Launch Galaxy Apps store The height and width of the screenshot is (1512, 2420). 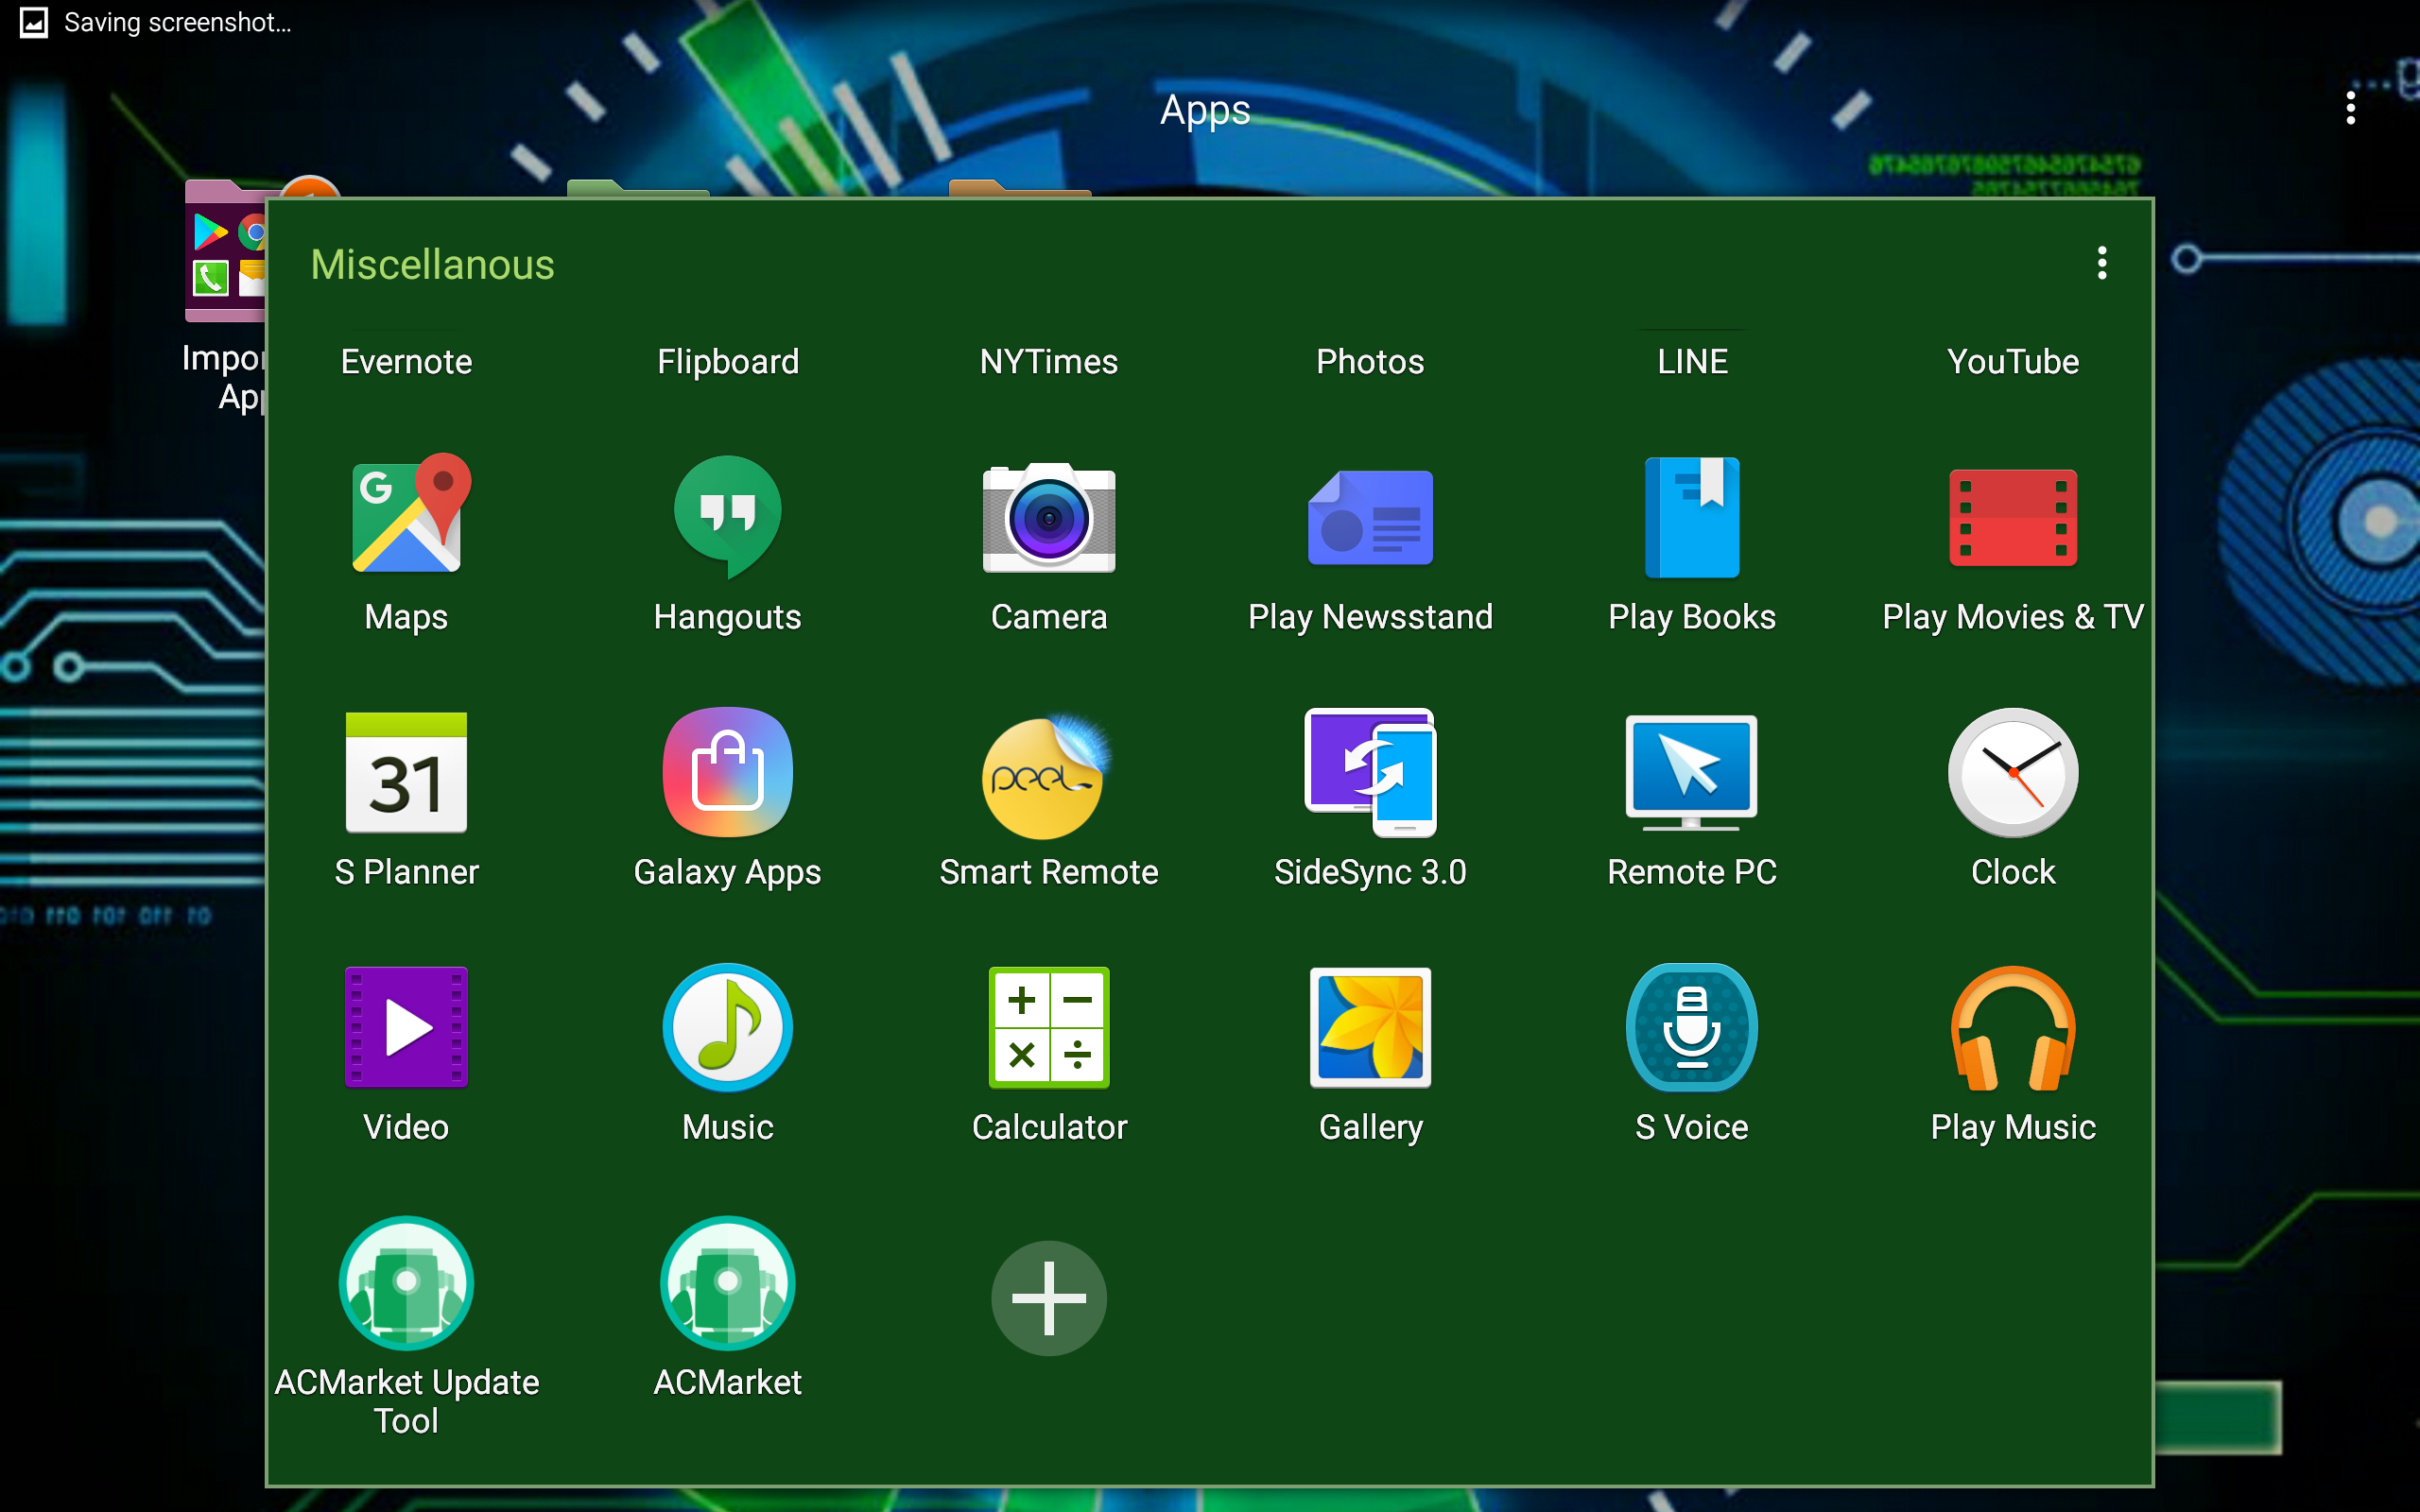coord(727,772)
